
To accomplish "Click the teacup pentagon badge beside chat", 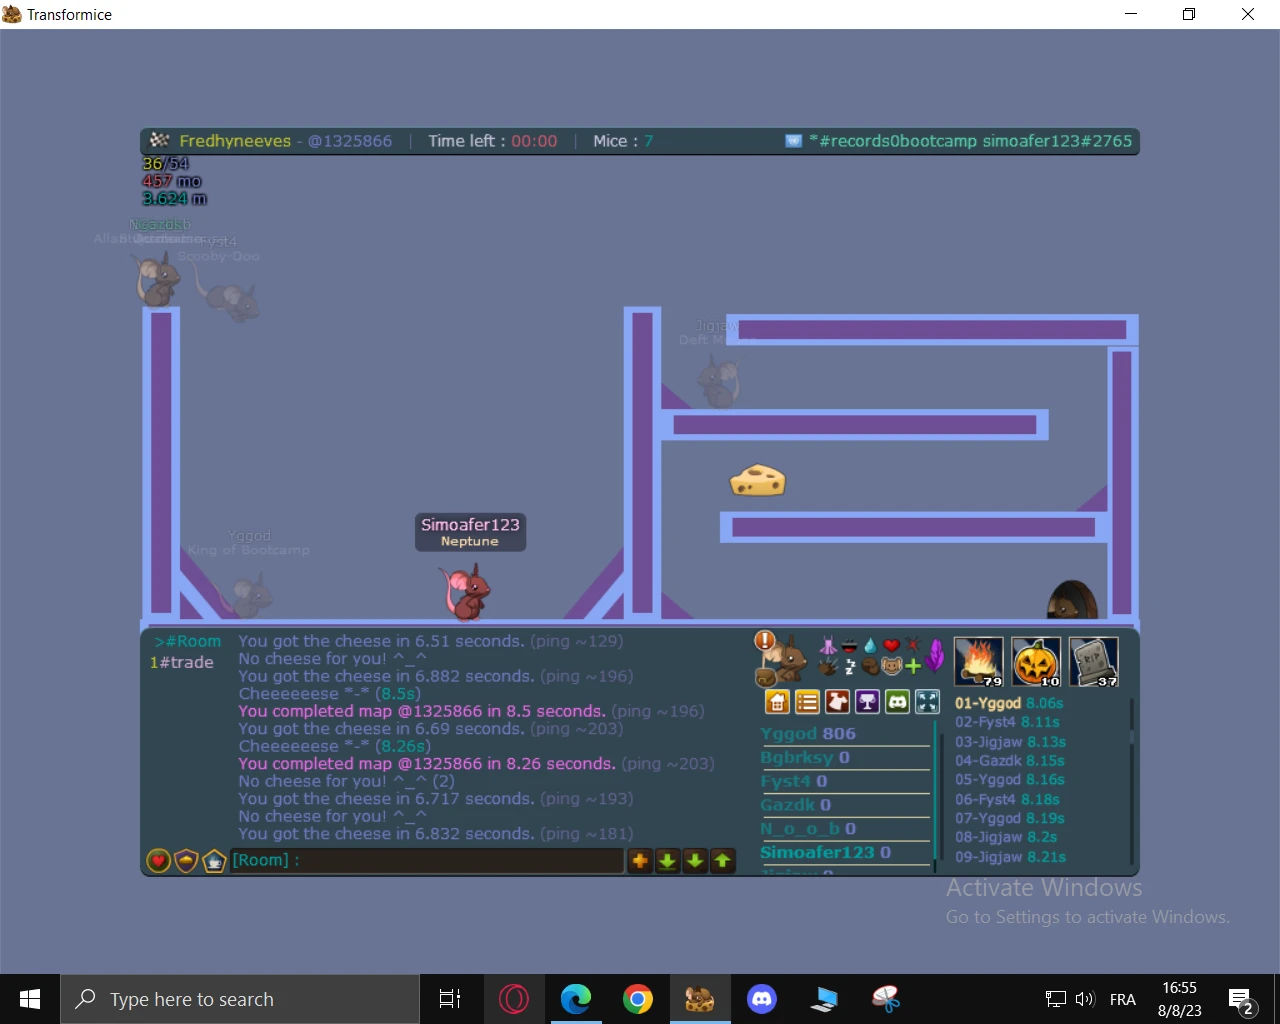I will pos(214,860).
